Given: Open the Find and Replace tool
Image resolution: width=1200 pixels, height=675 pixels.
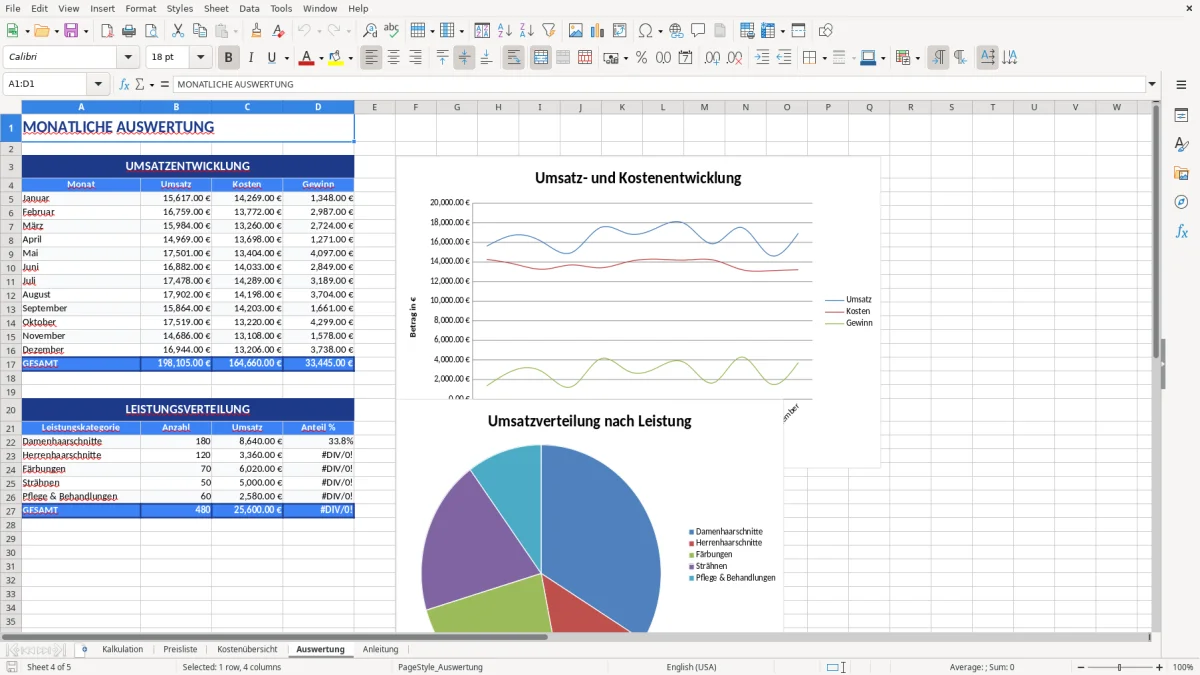Looking at the screenshot, I should click(x=370, y=30).
